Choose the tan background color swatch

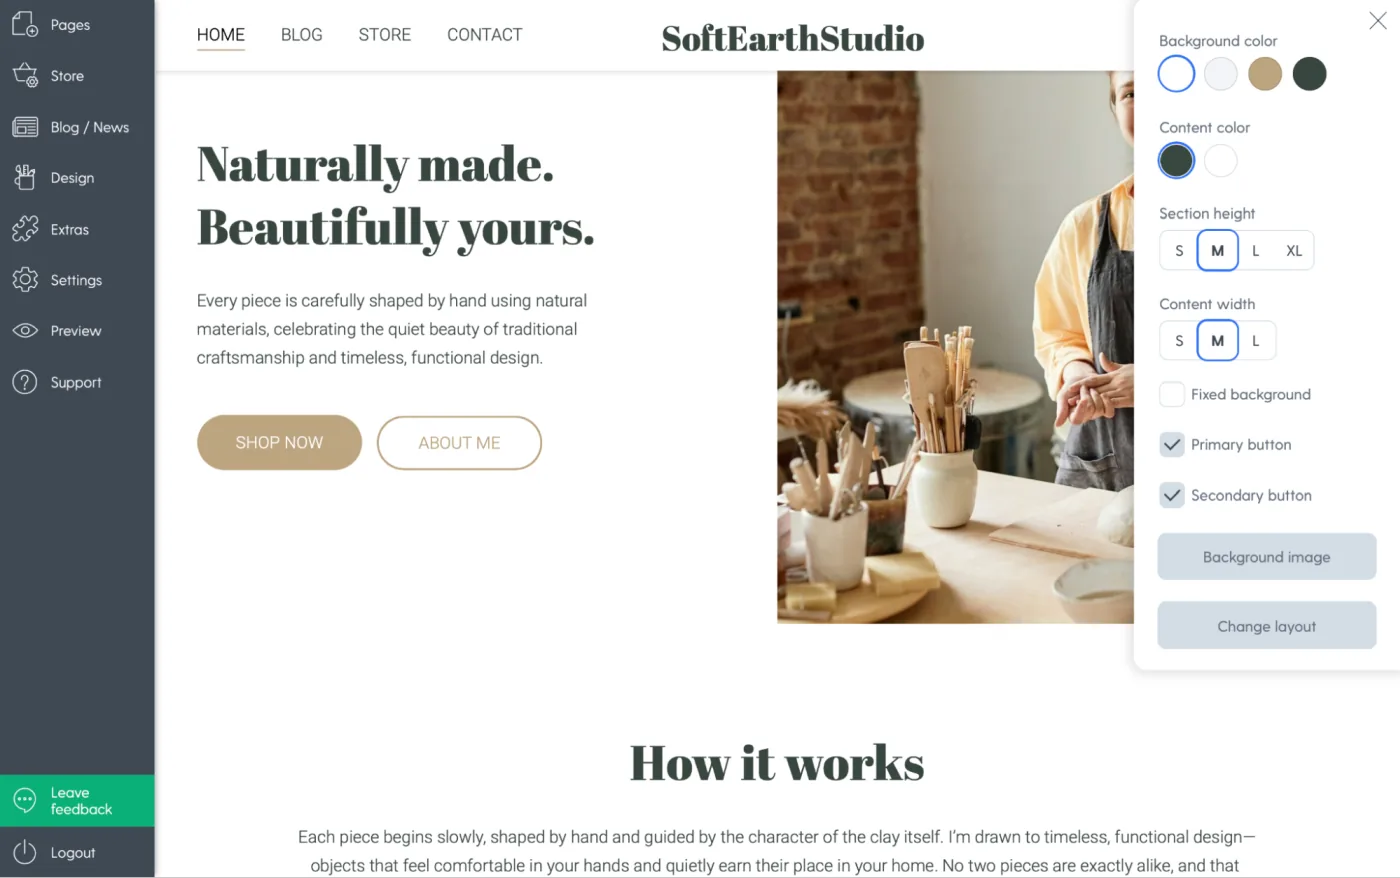(1265, 73)
